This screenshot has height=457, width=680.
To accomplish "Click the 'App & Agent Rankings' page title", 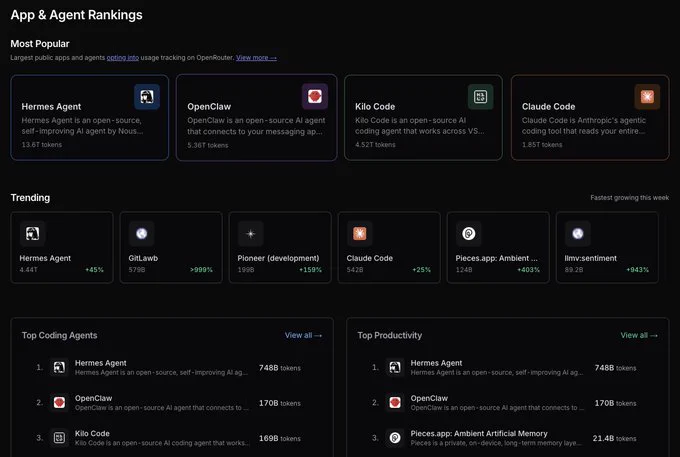I will click(x=76, y=15).
